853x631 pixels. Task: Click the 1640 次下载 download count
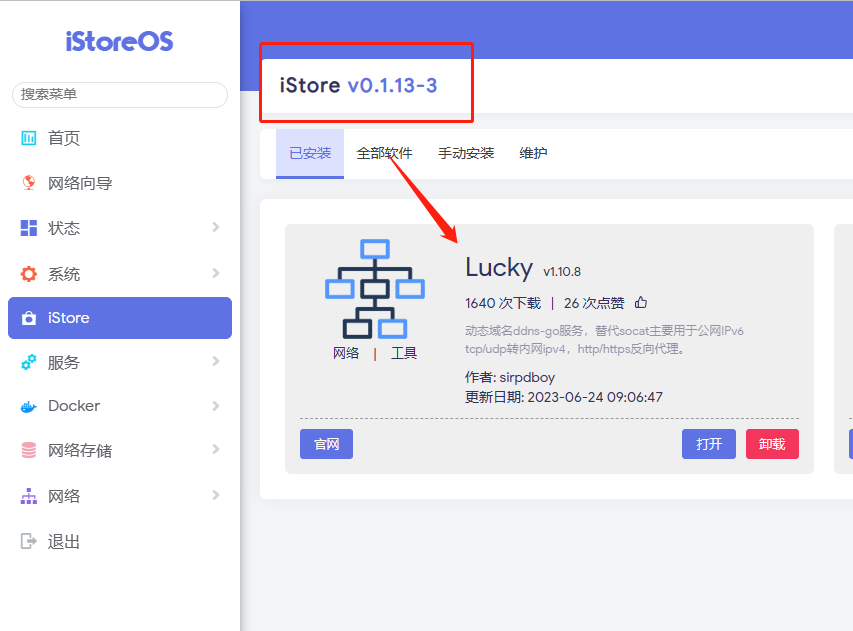coord(503,303)
